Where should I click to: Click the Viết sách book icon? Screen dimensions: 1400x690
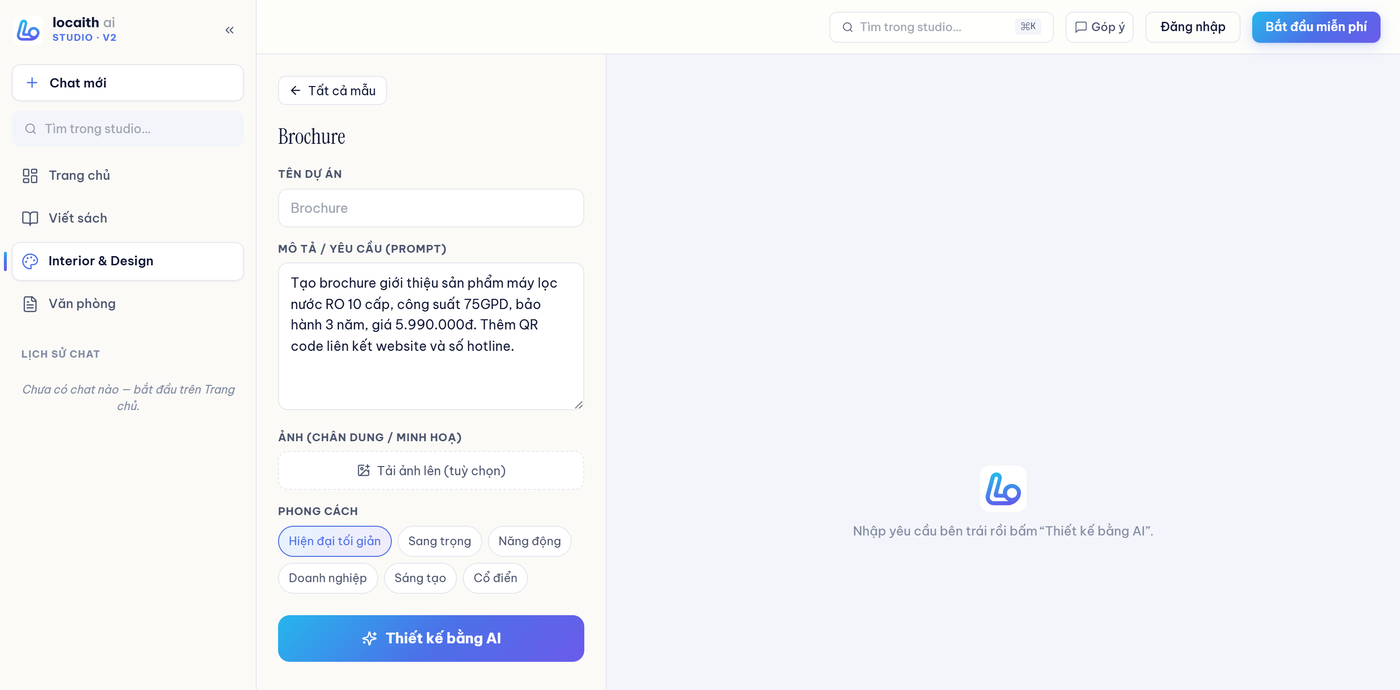(30, 218)
